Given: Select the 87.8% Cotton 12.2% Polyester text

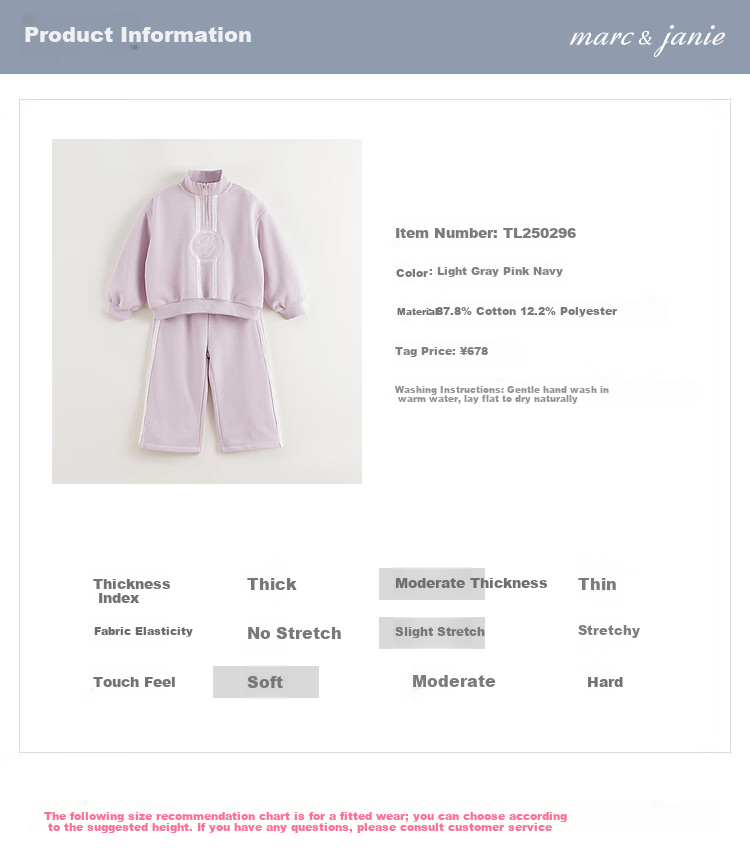Looking at the screenshot, I should 526,311.
